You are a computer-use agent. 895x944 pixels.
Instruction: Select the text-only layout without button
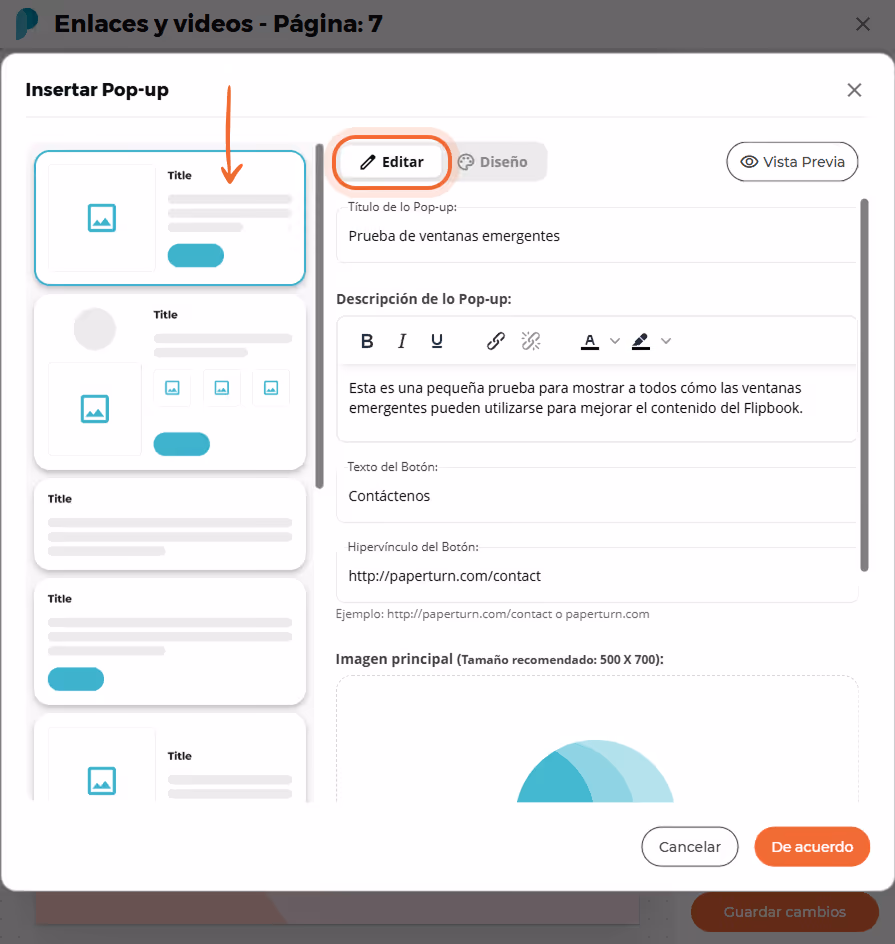170,524
